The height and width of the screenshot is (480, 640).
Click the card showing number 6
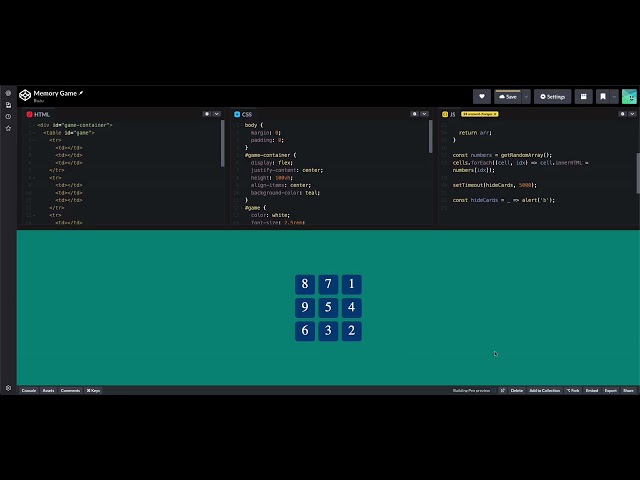(305, 331)
